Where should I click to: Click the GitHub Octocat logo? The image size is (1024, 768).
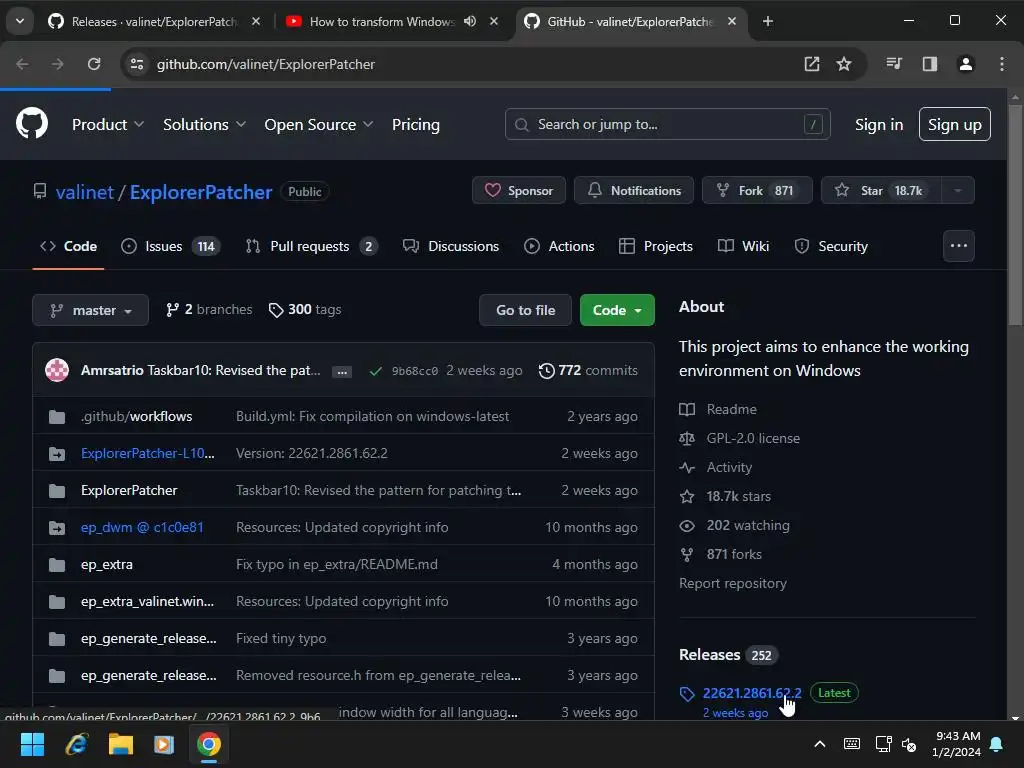(x=32, y=123)
